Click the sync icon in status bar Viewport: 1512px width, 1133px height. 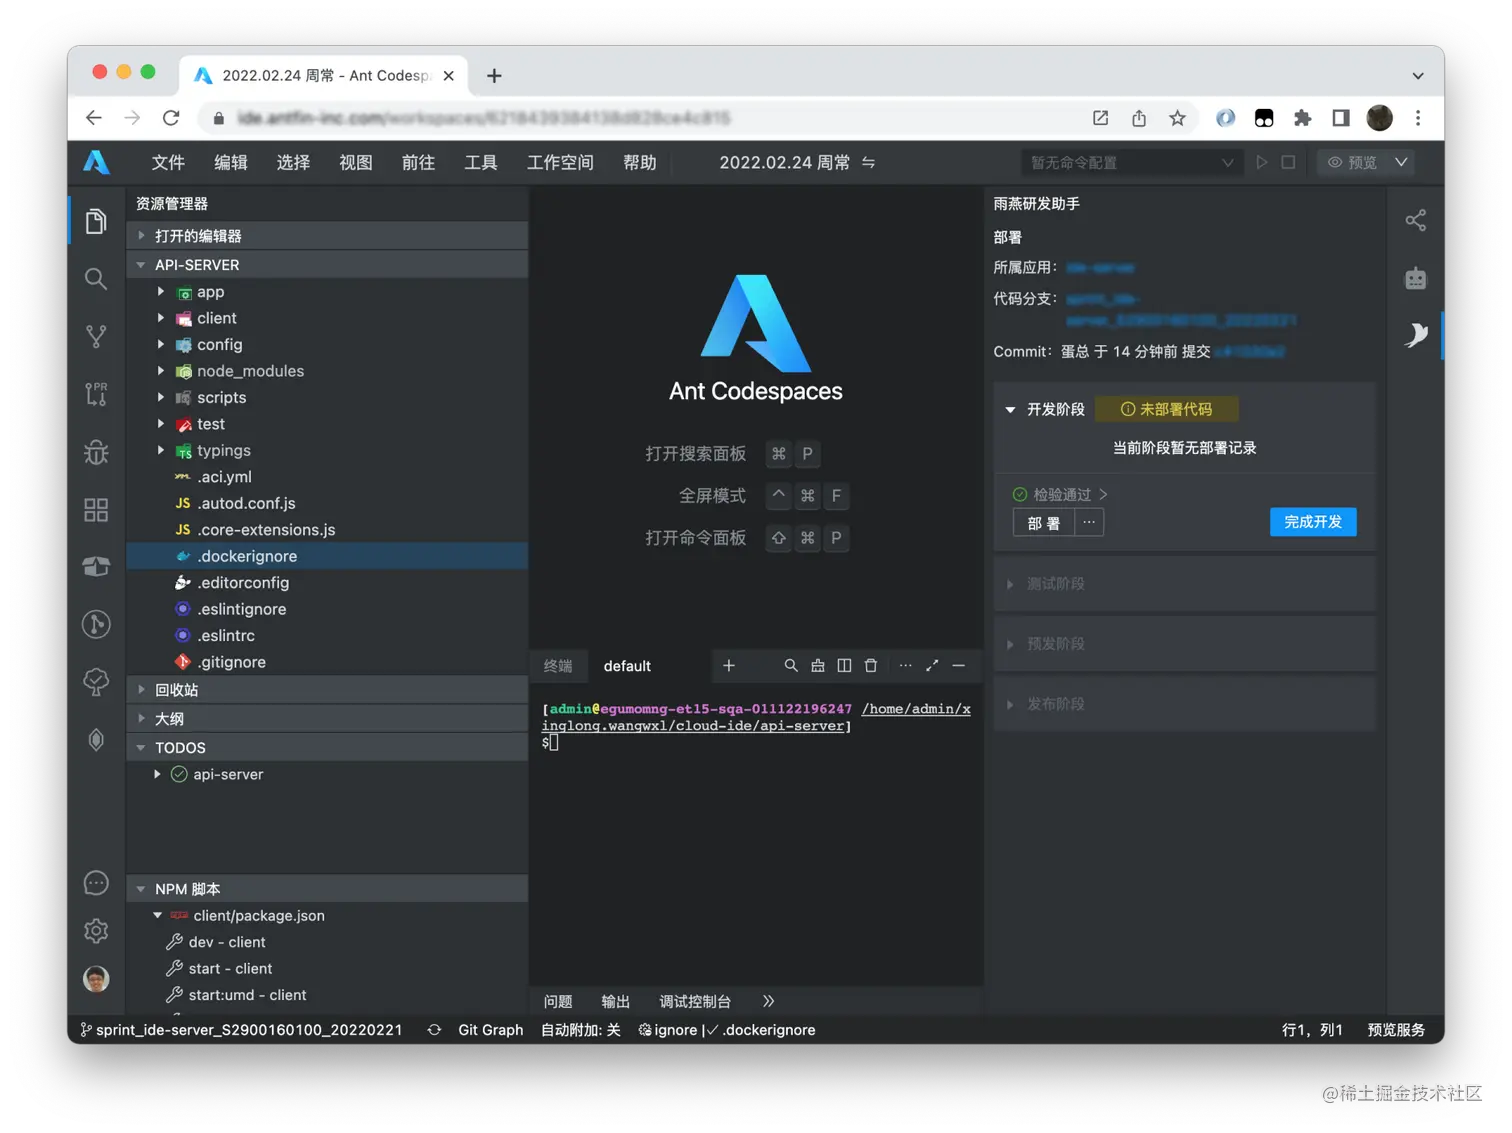click(x=434, y=1030)
